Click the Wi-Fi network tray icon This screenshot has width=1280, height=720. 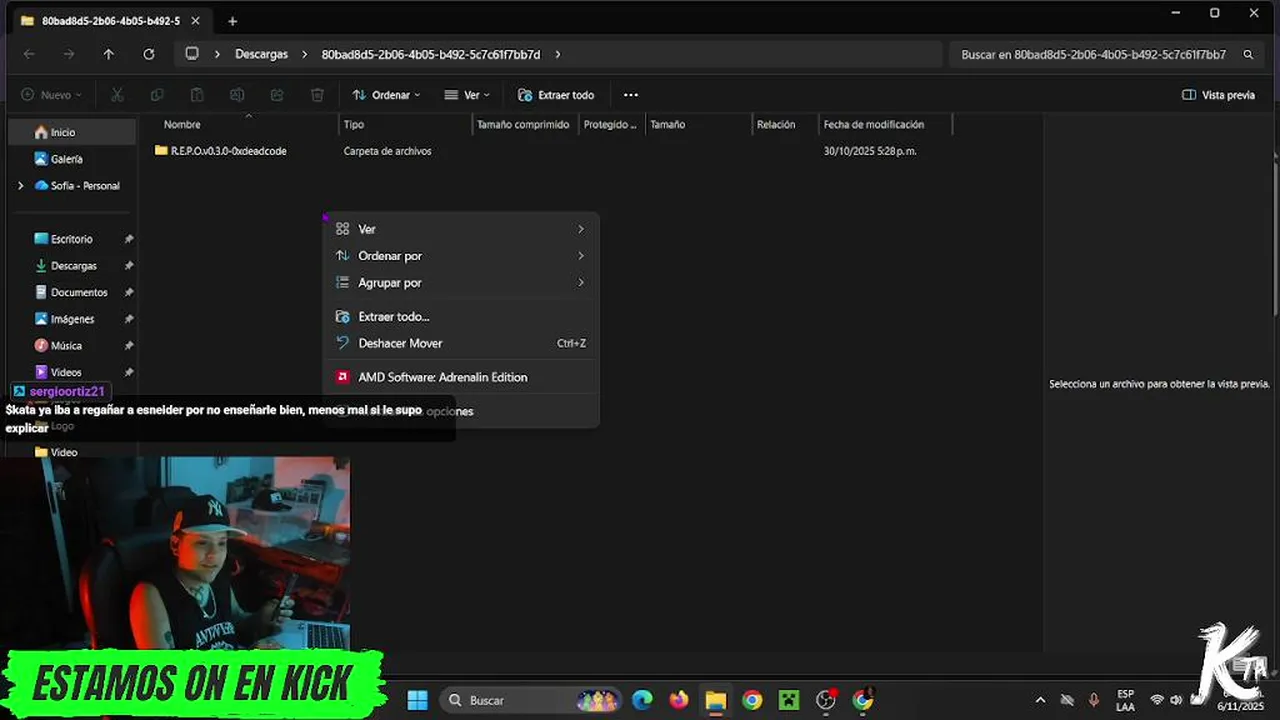point(1157,700)
